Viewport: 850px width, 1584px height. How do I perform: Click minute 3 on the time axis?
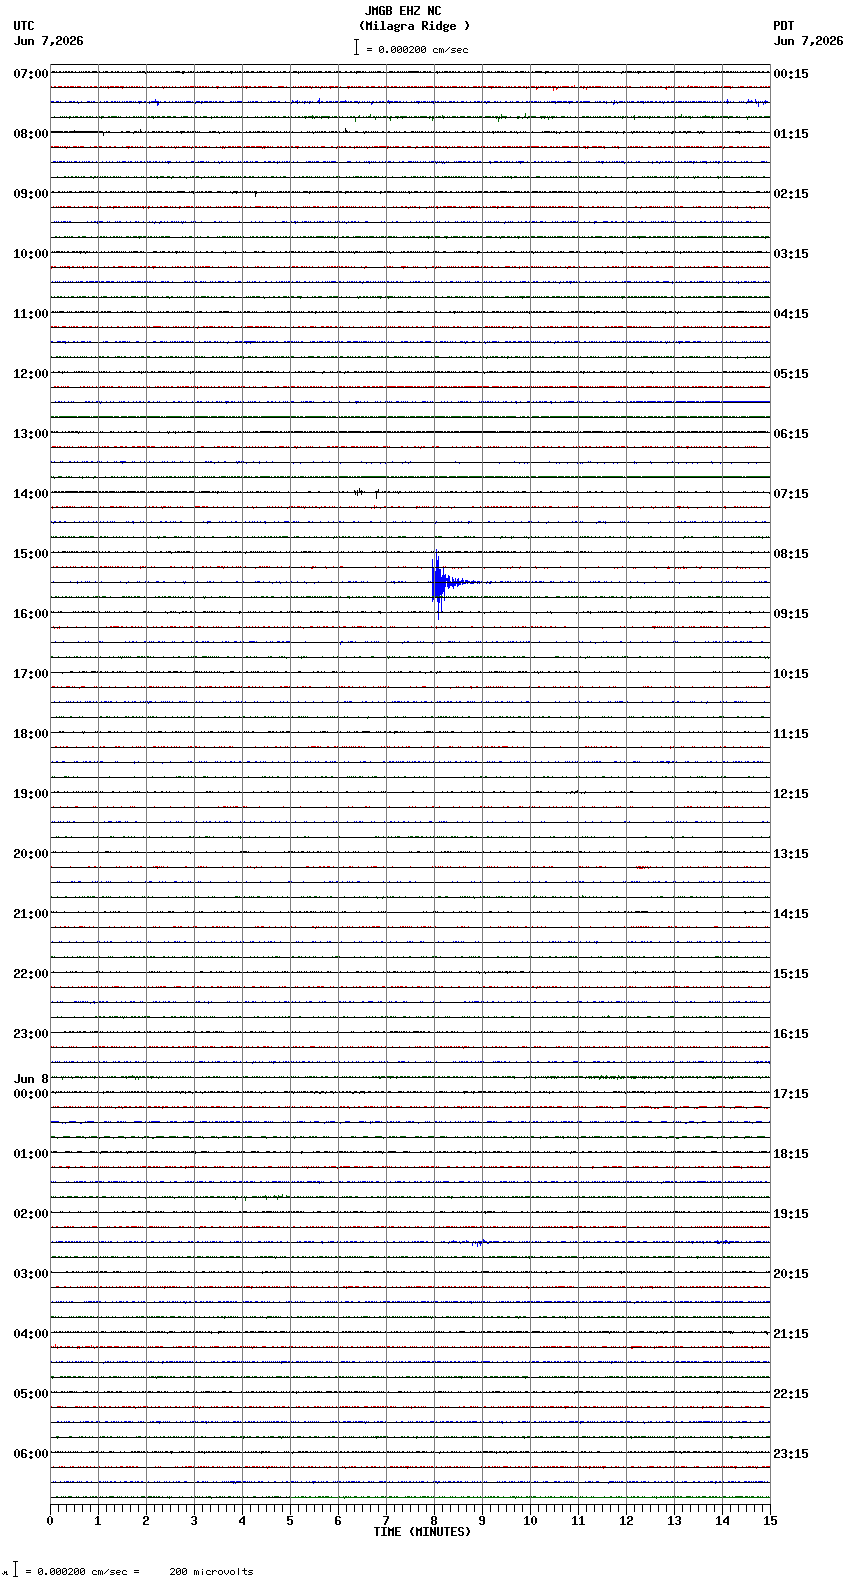194,1521
